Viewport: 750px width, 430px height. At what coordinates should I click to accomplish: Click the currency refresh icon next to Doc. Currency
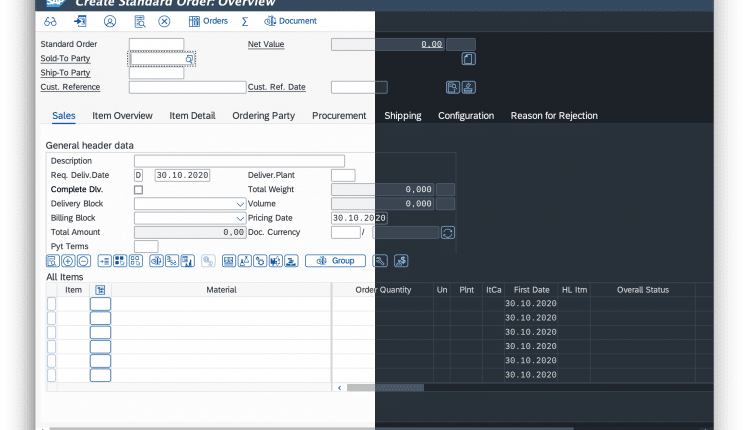[448, 232]
